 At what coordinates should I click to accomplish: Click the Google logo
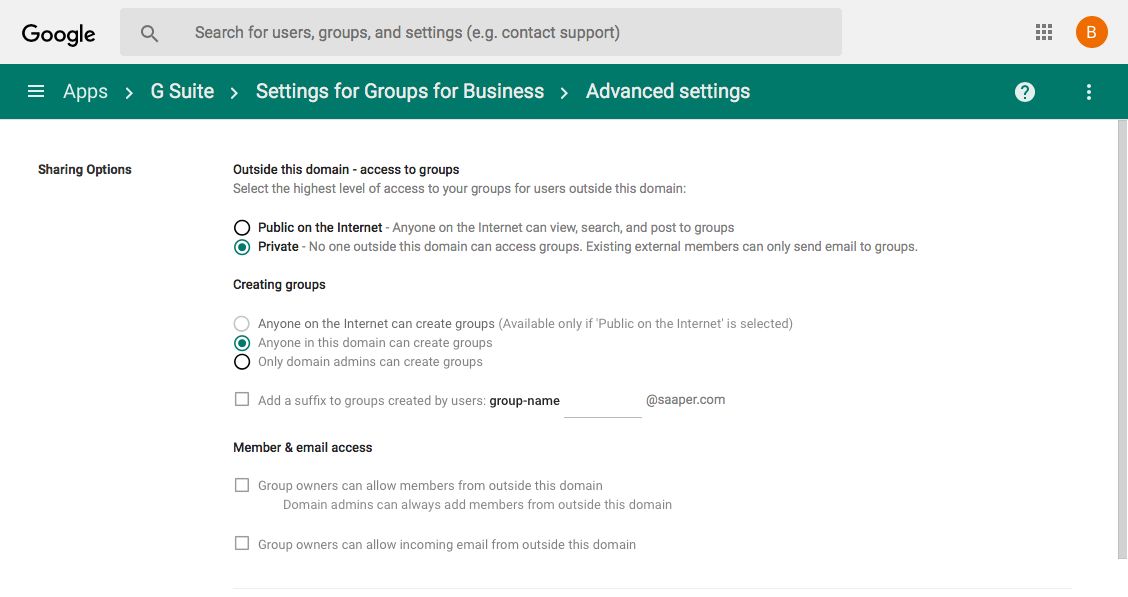click(59, 33)
